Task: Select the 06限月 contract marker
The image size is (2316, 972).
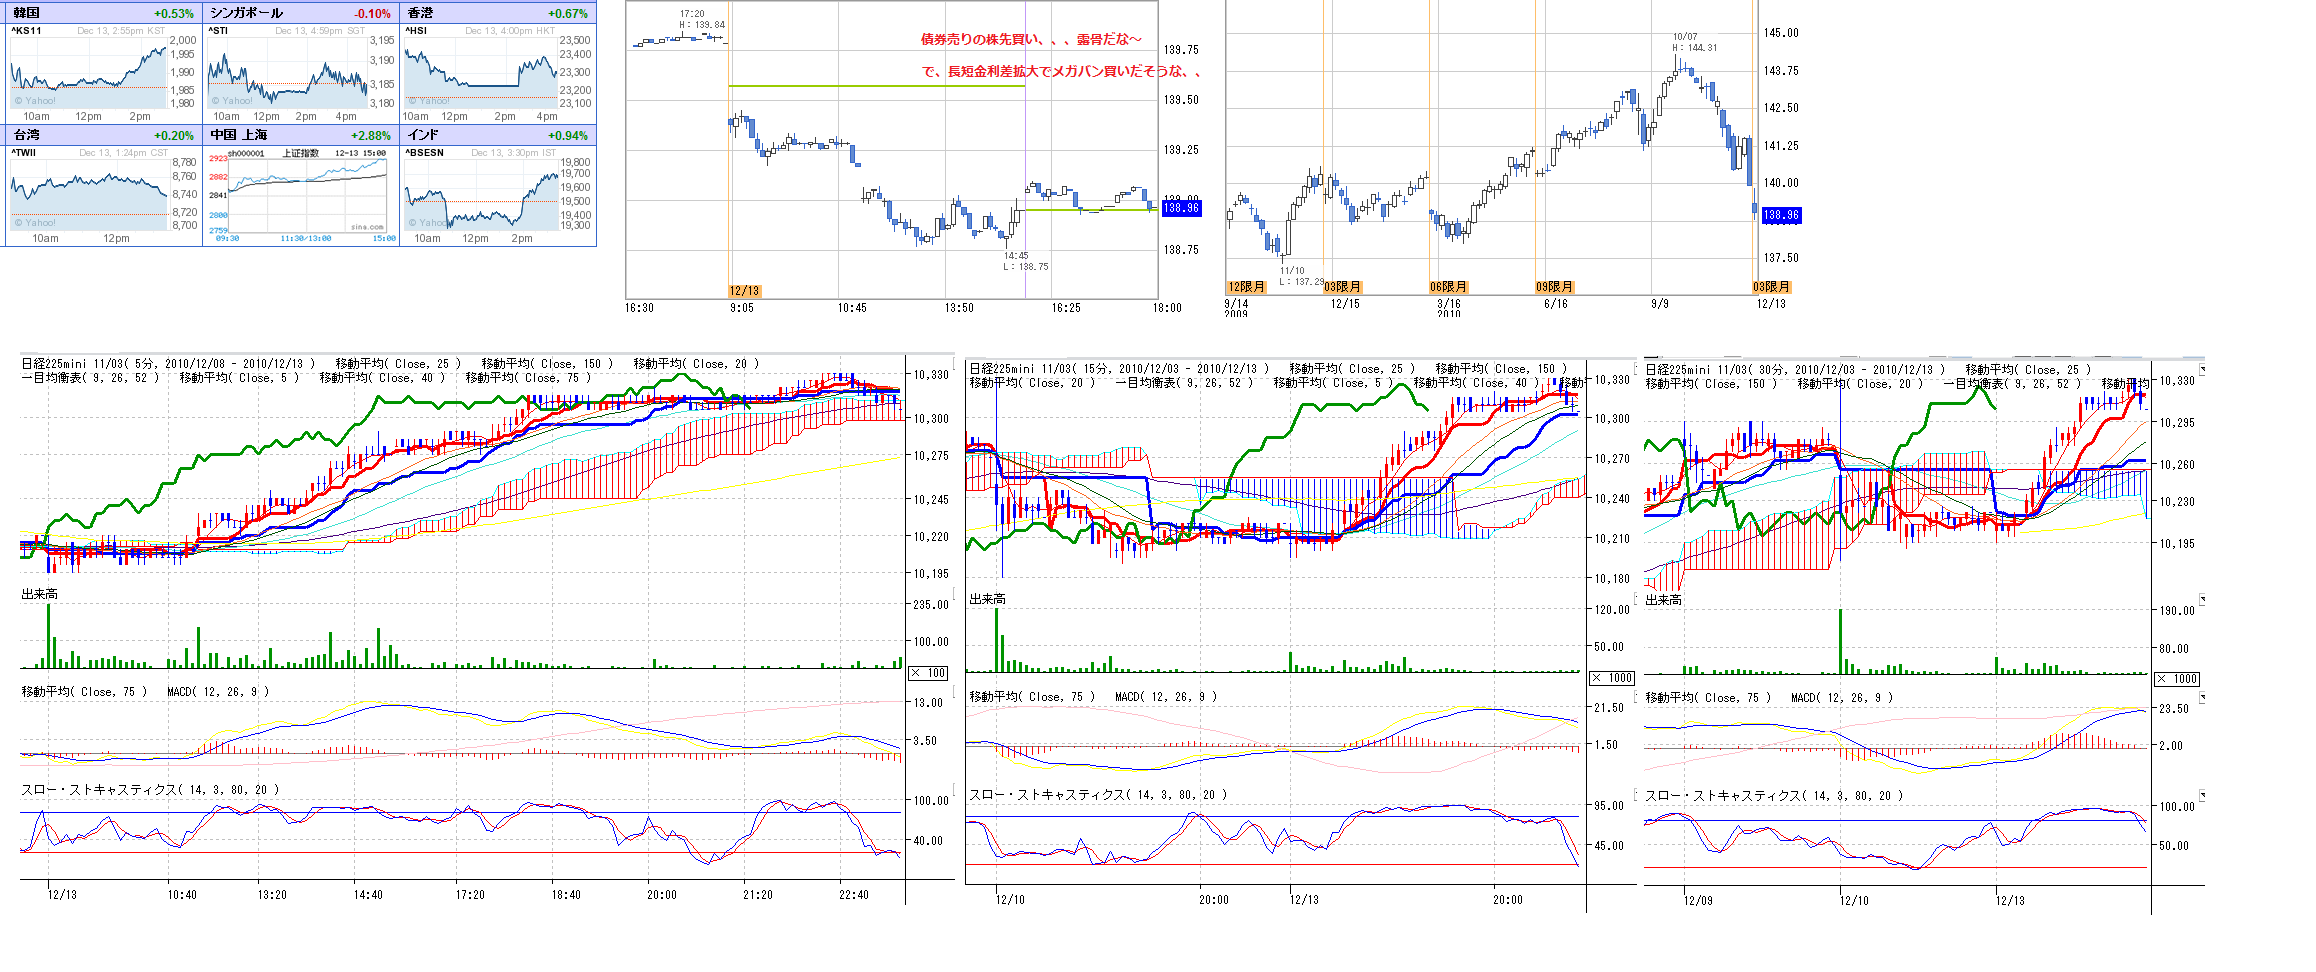Action: [x=1448, y=287]
